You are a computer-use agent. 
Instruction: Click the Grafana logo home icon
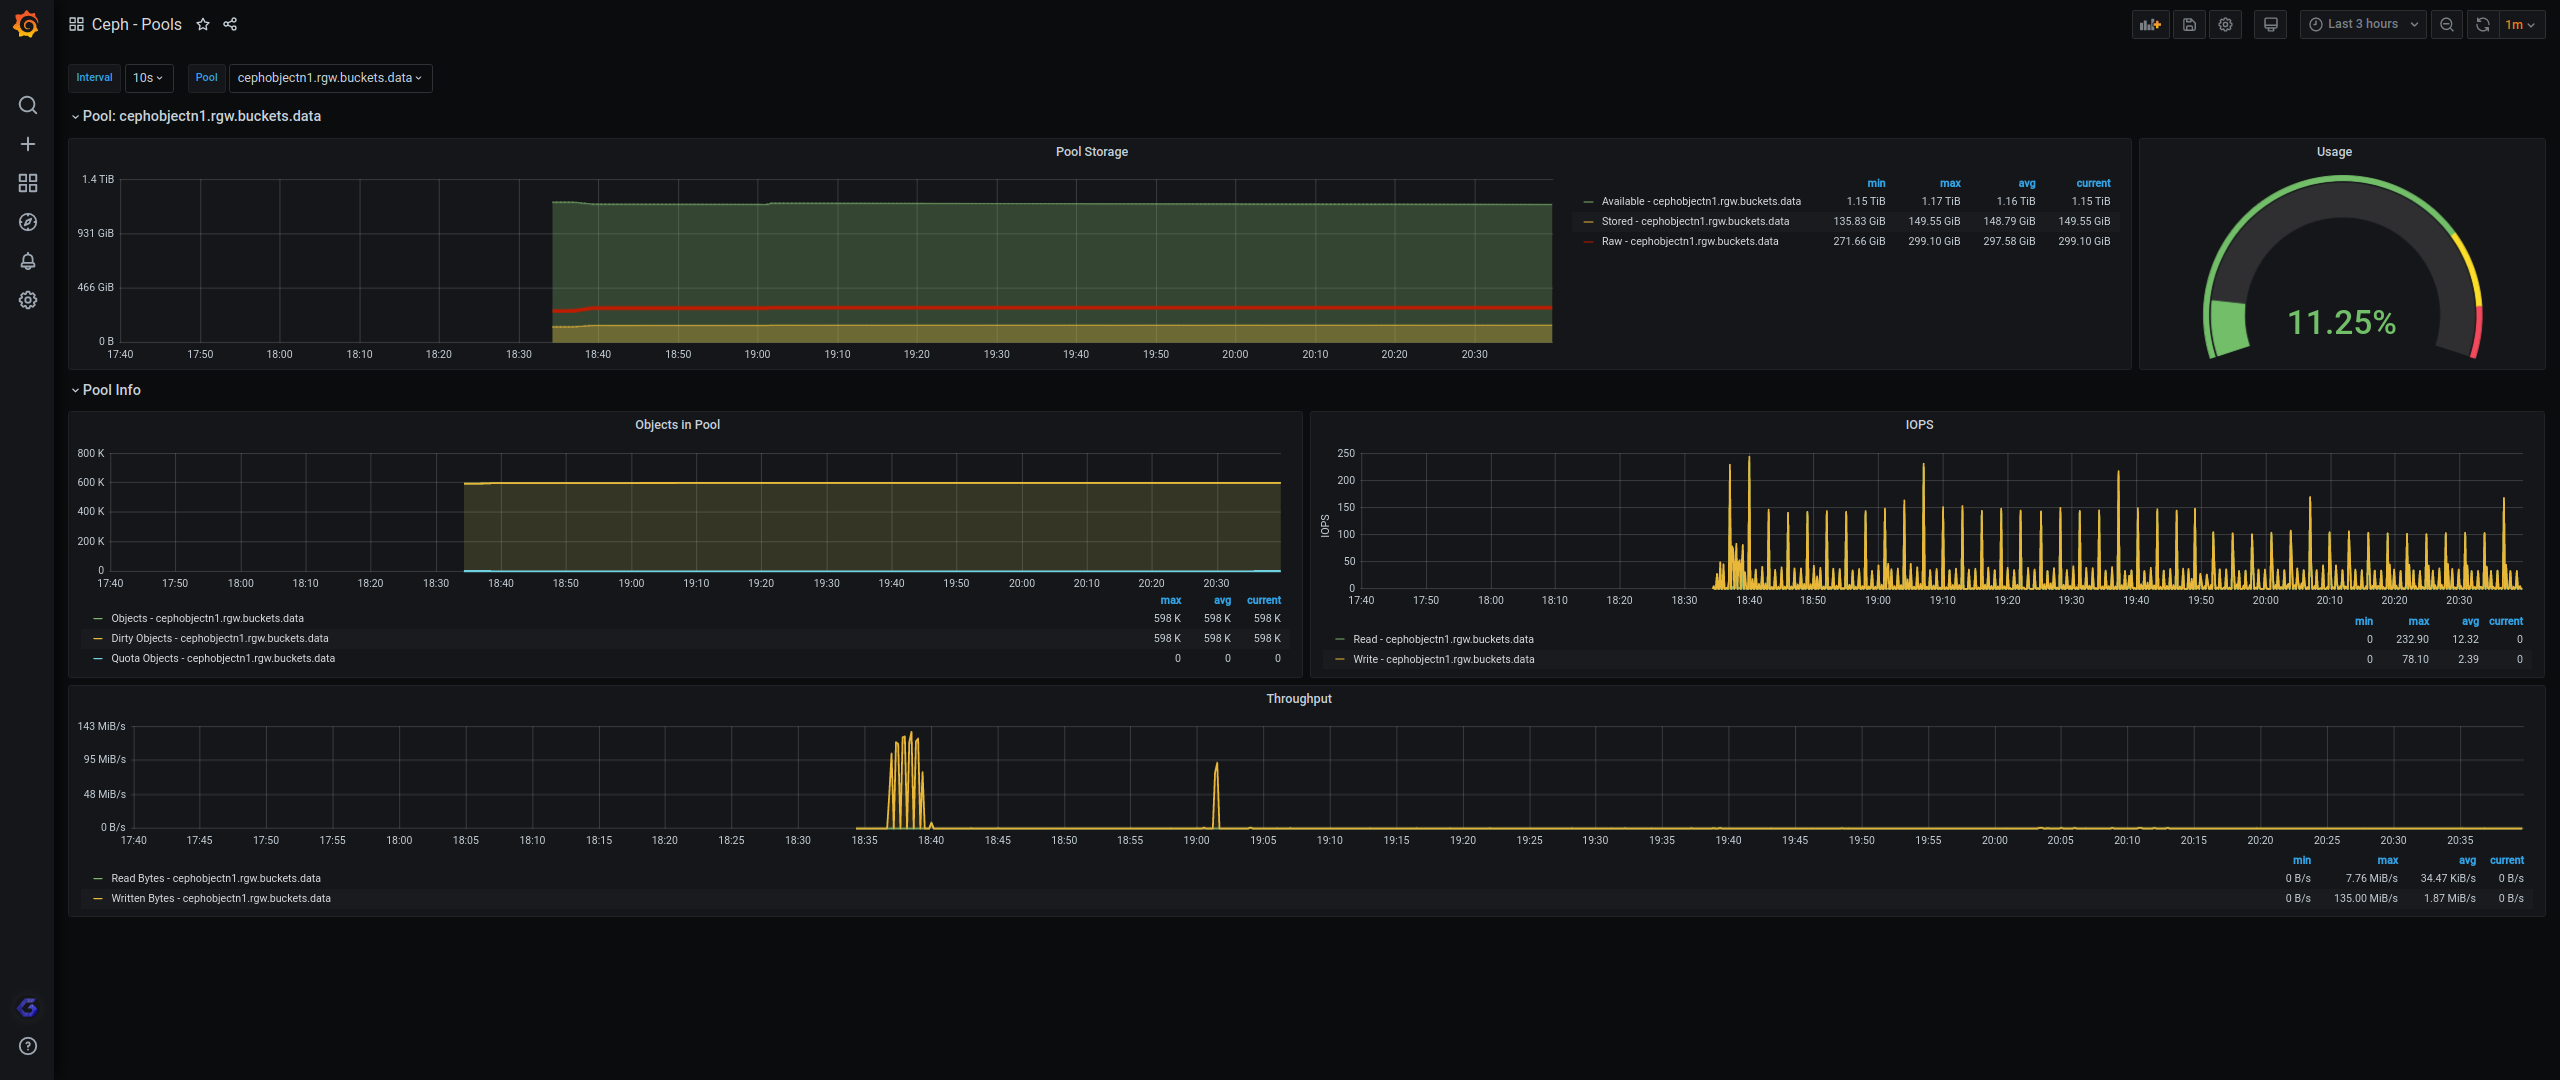pos(27,25)
